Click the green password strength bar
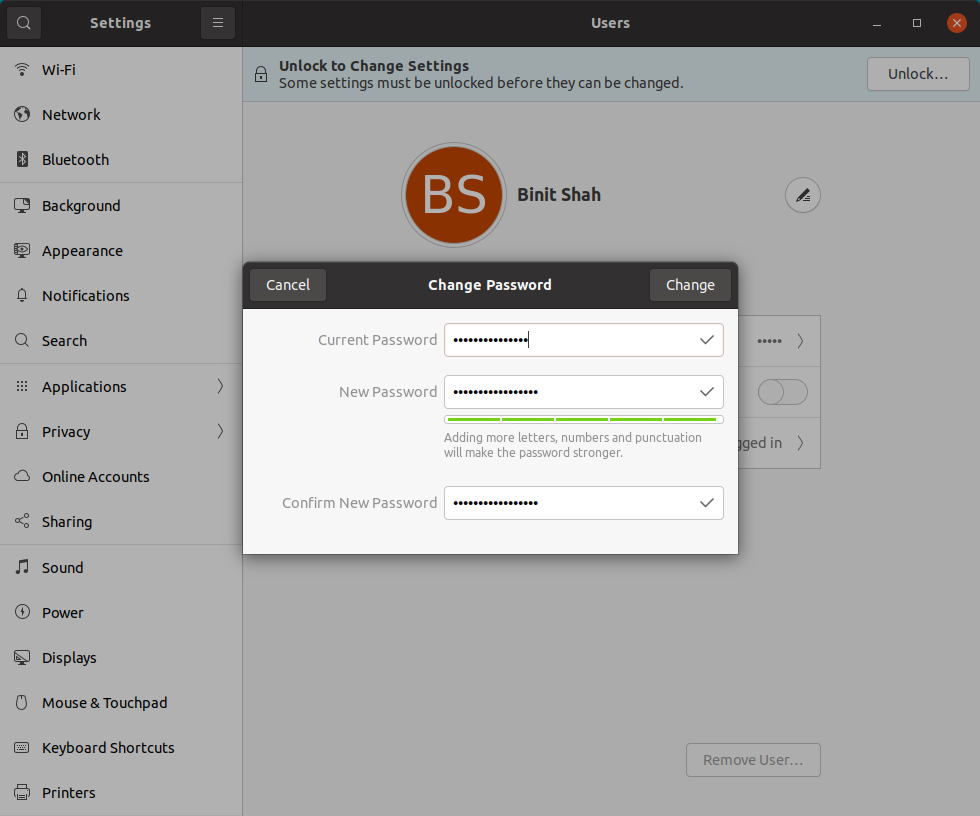This screenshot has height=816, width=980. pyautogui.click(x=584, y=420)
